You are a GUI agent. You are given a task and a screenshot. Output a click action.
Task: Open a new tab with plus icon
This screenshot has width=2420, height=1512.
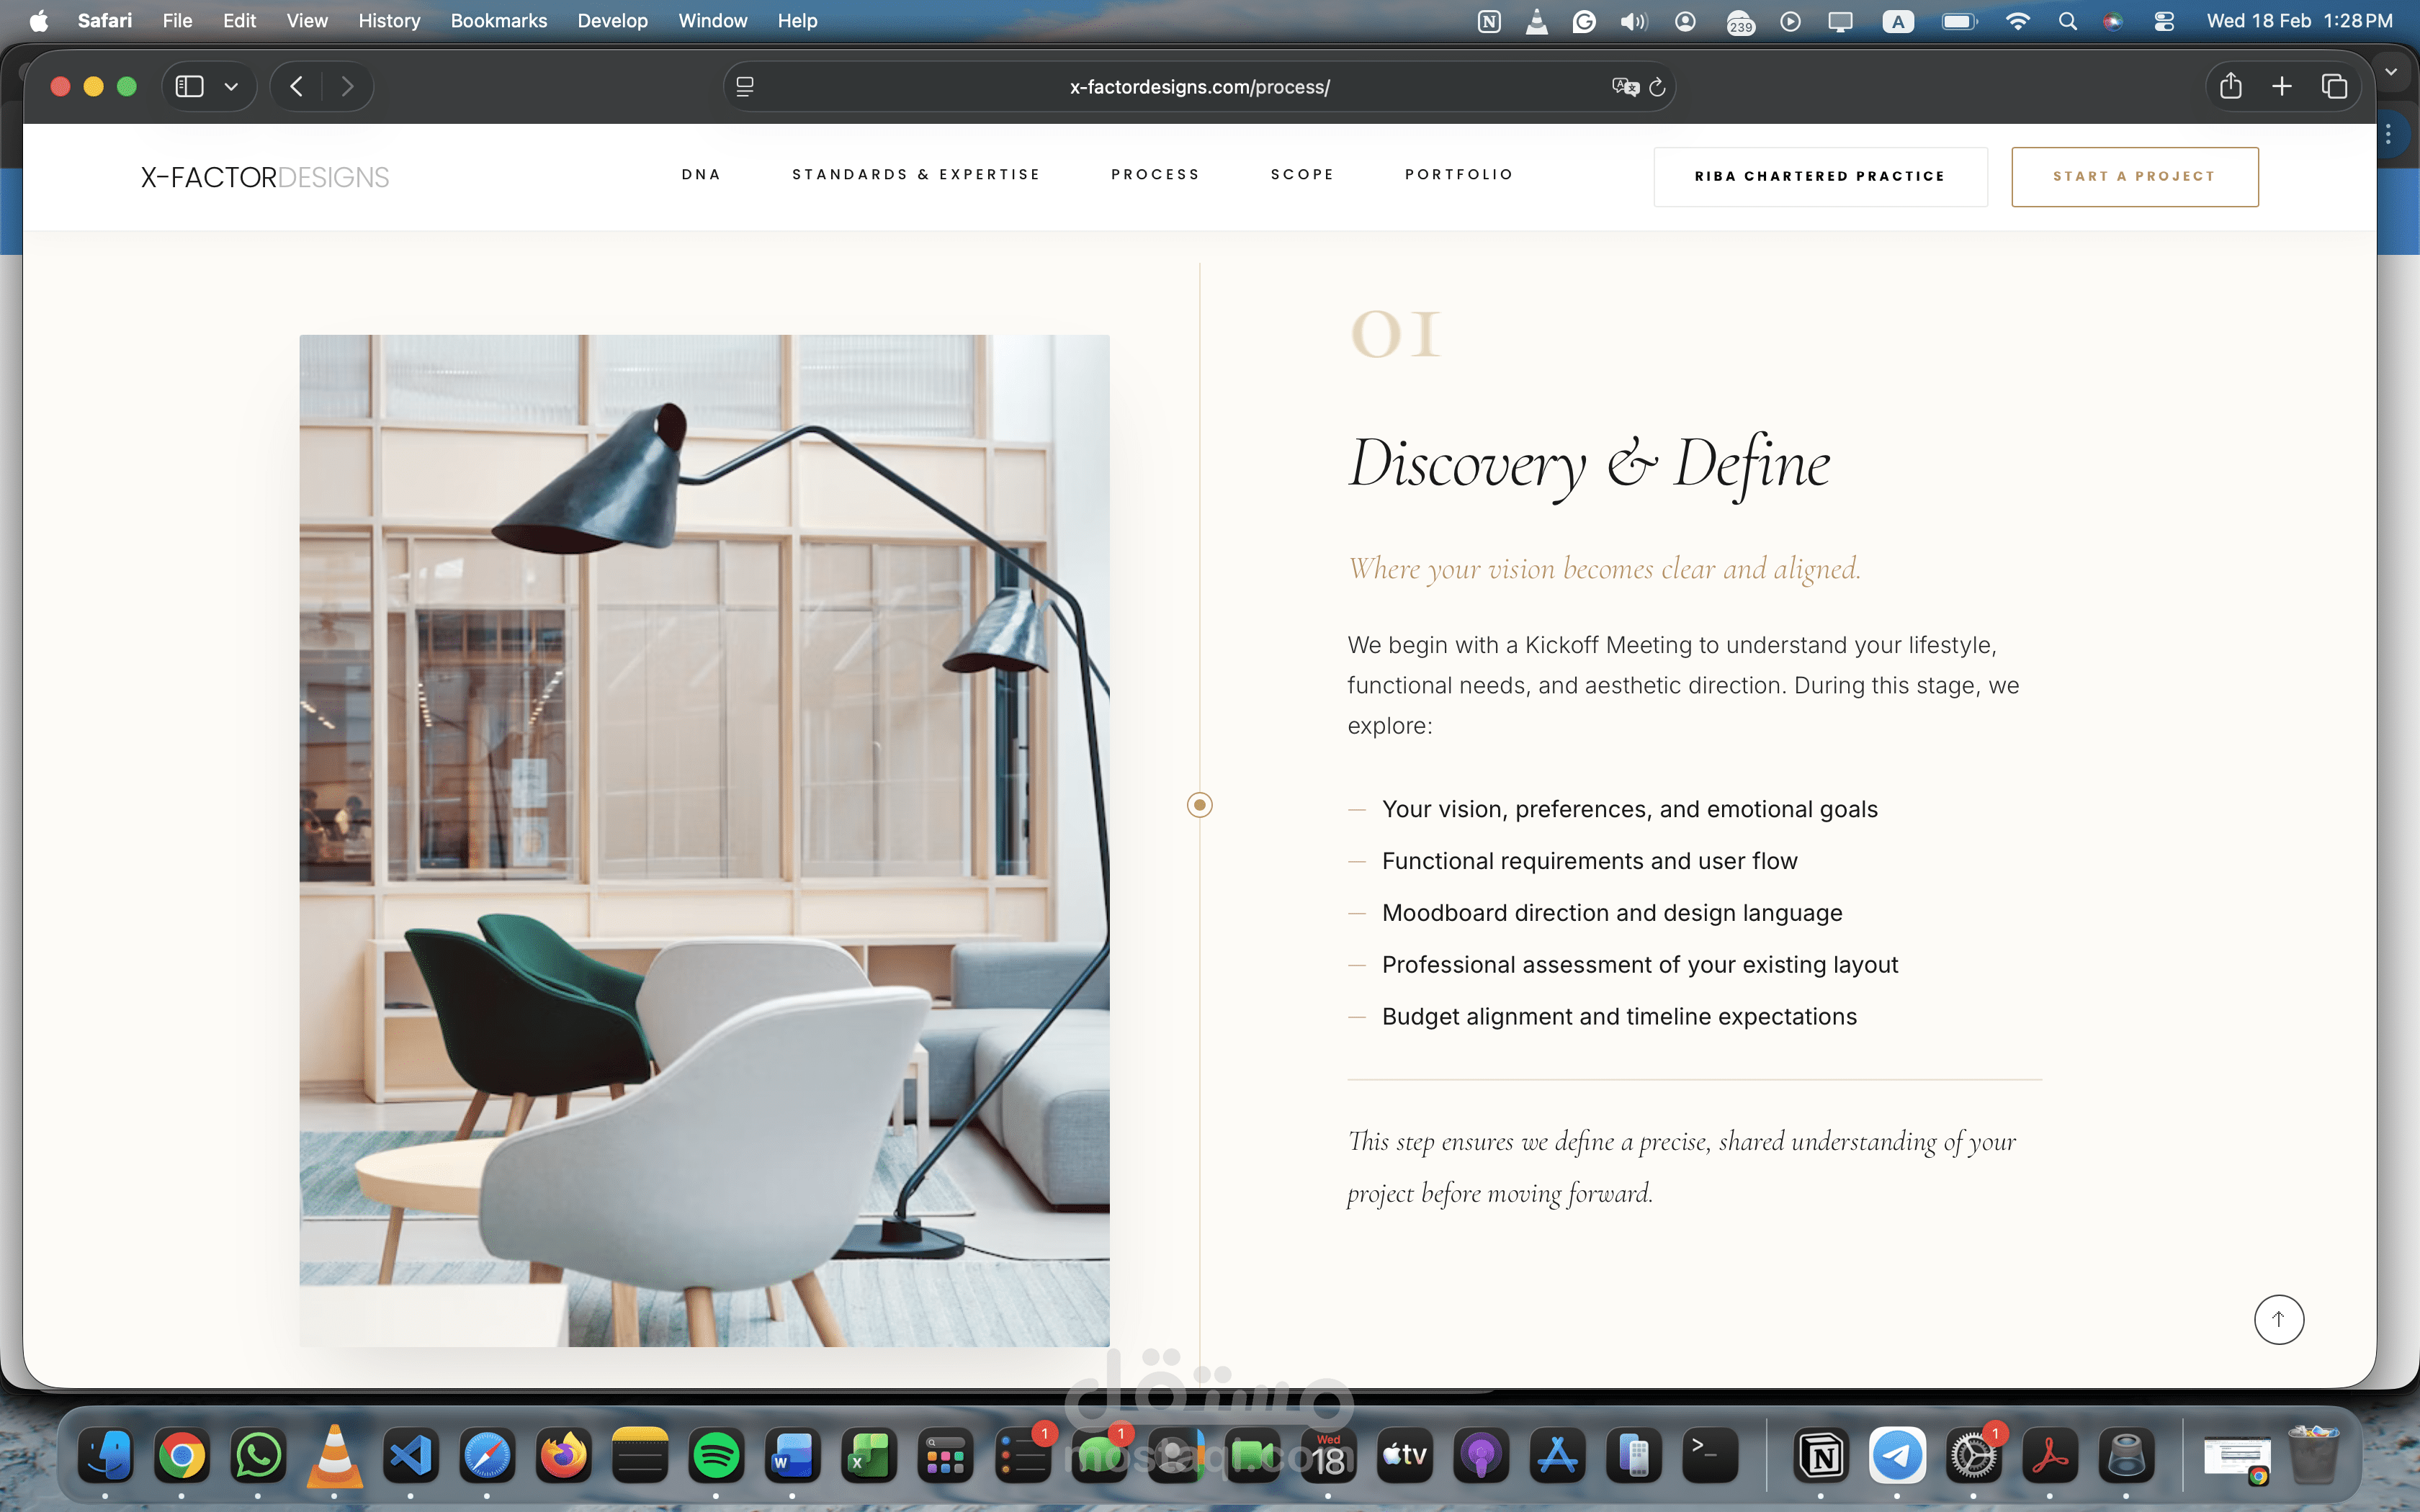(2282, 87)
